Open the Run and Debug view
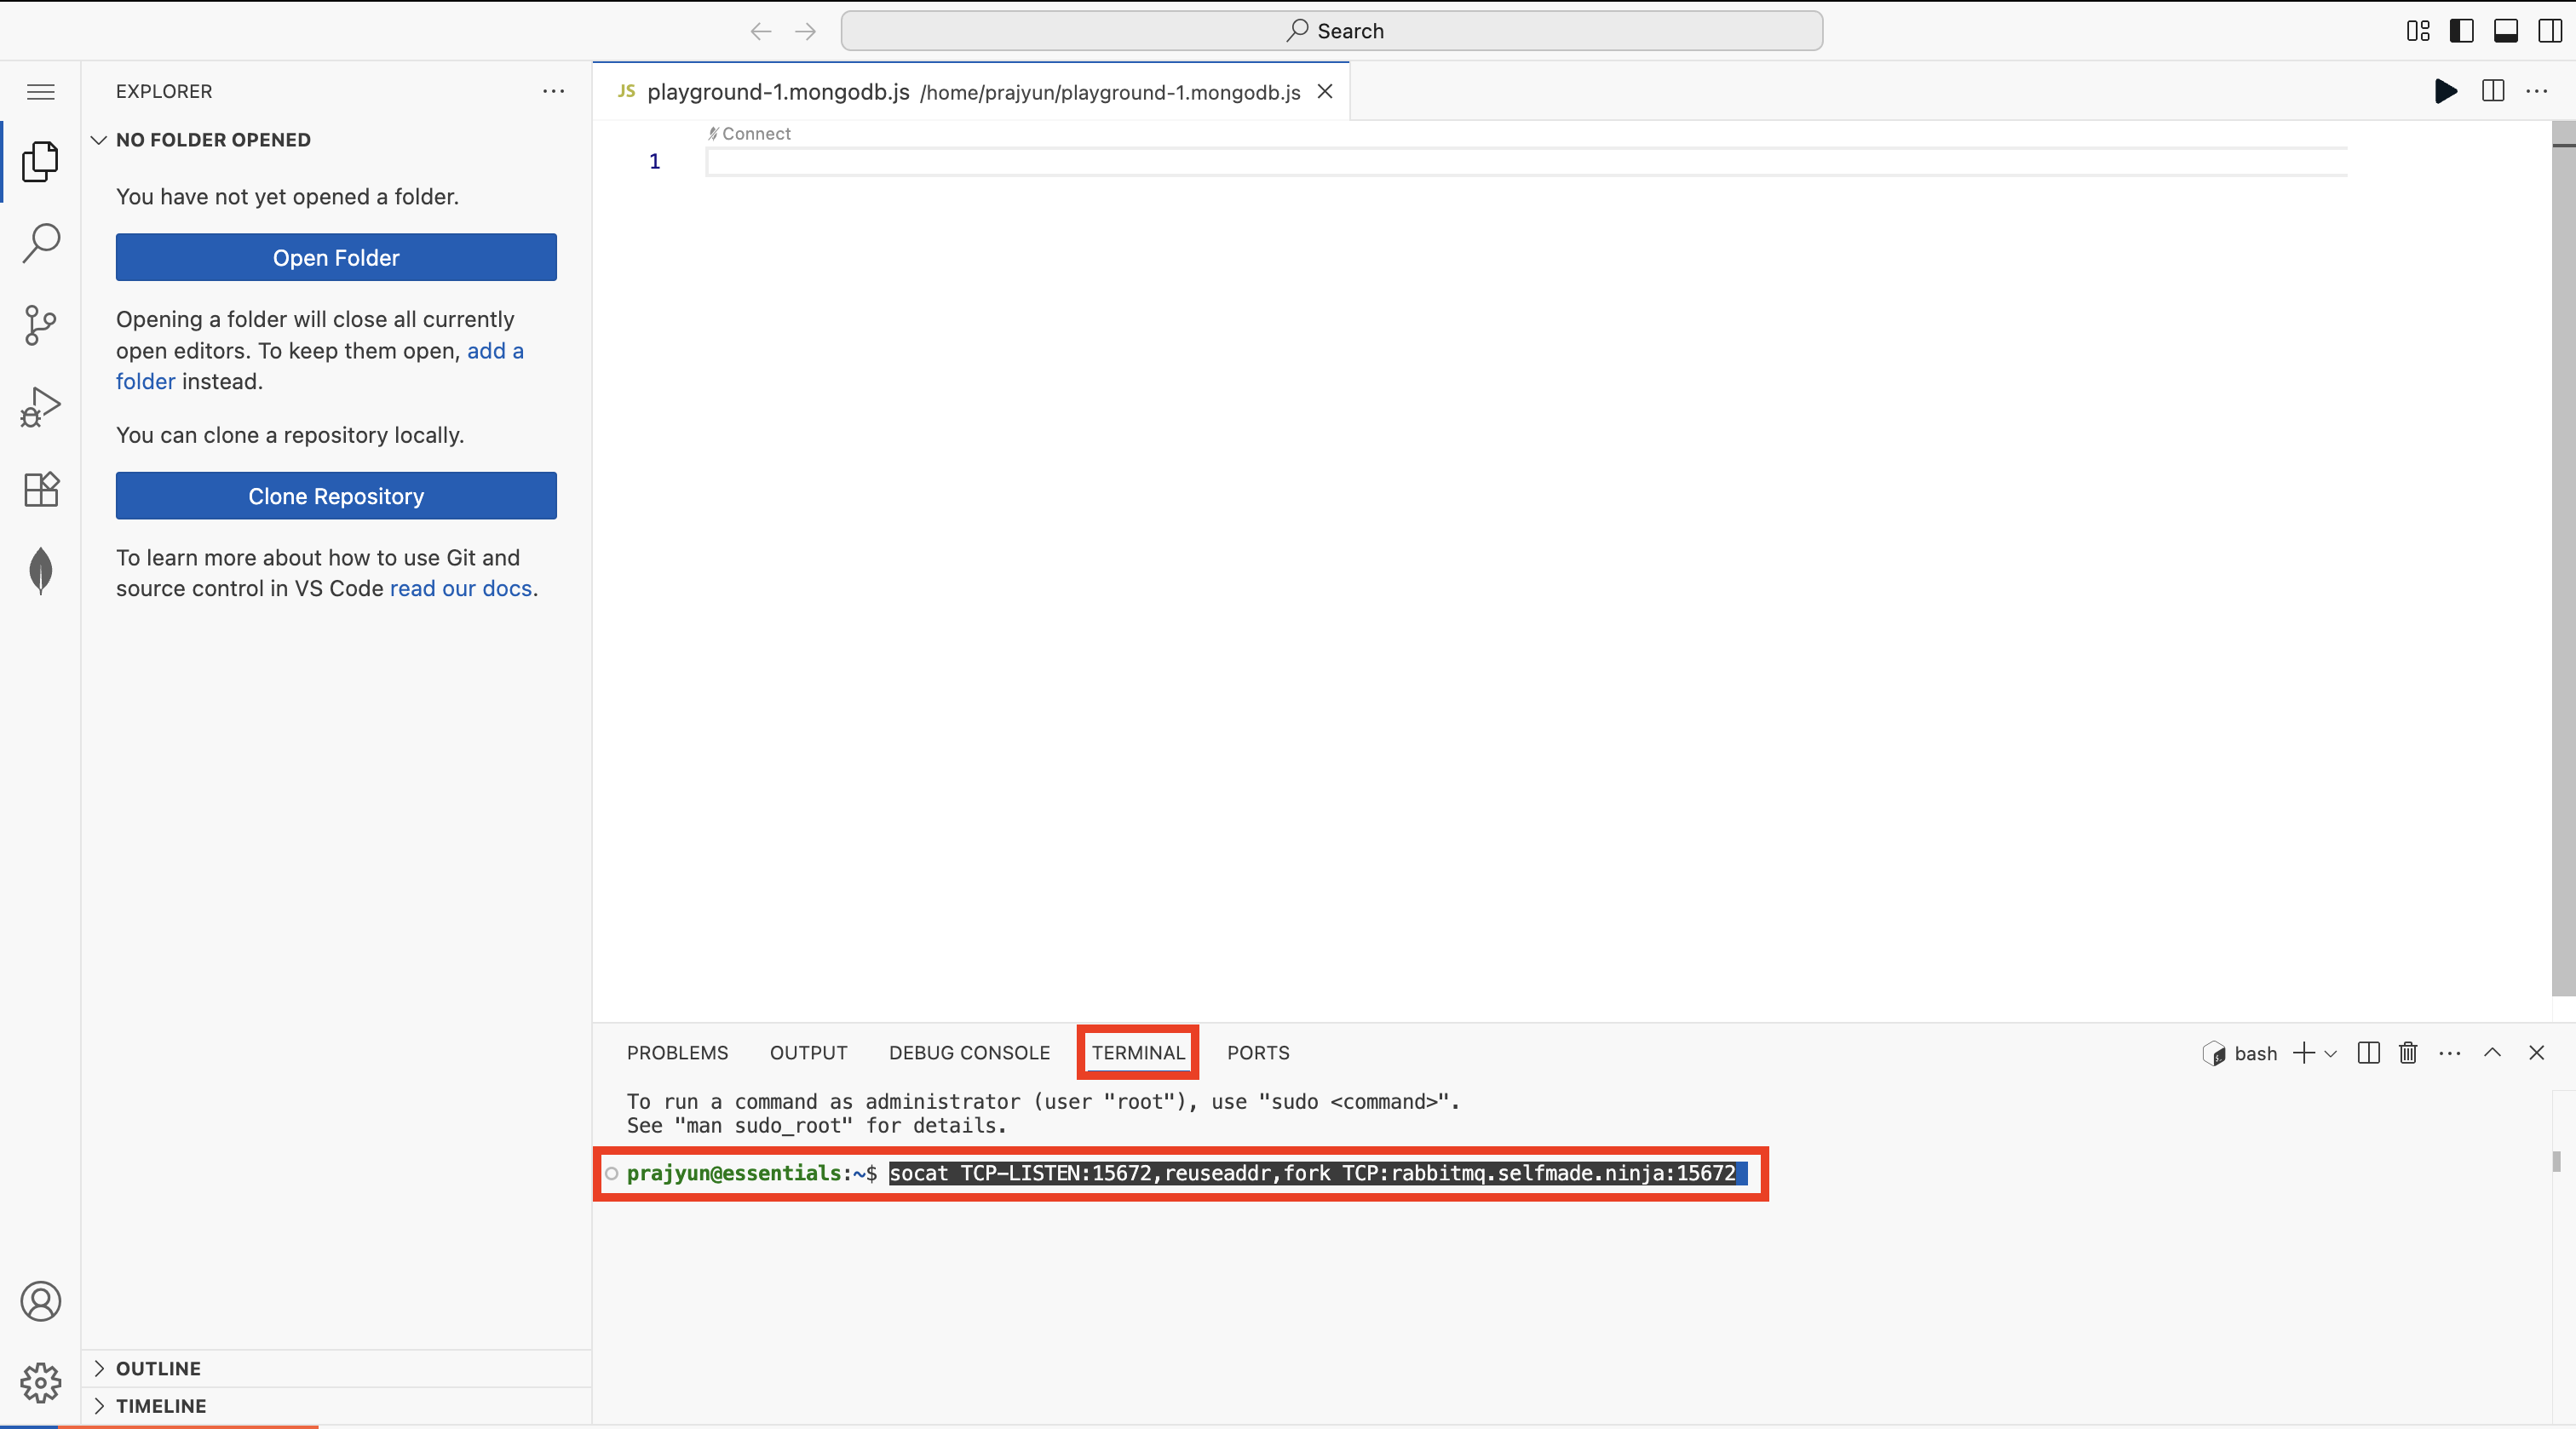The width and height of the screenshot is (2576, 1429). (x=41, y=407)
